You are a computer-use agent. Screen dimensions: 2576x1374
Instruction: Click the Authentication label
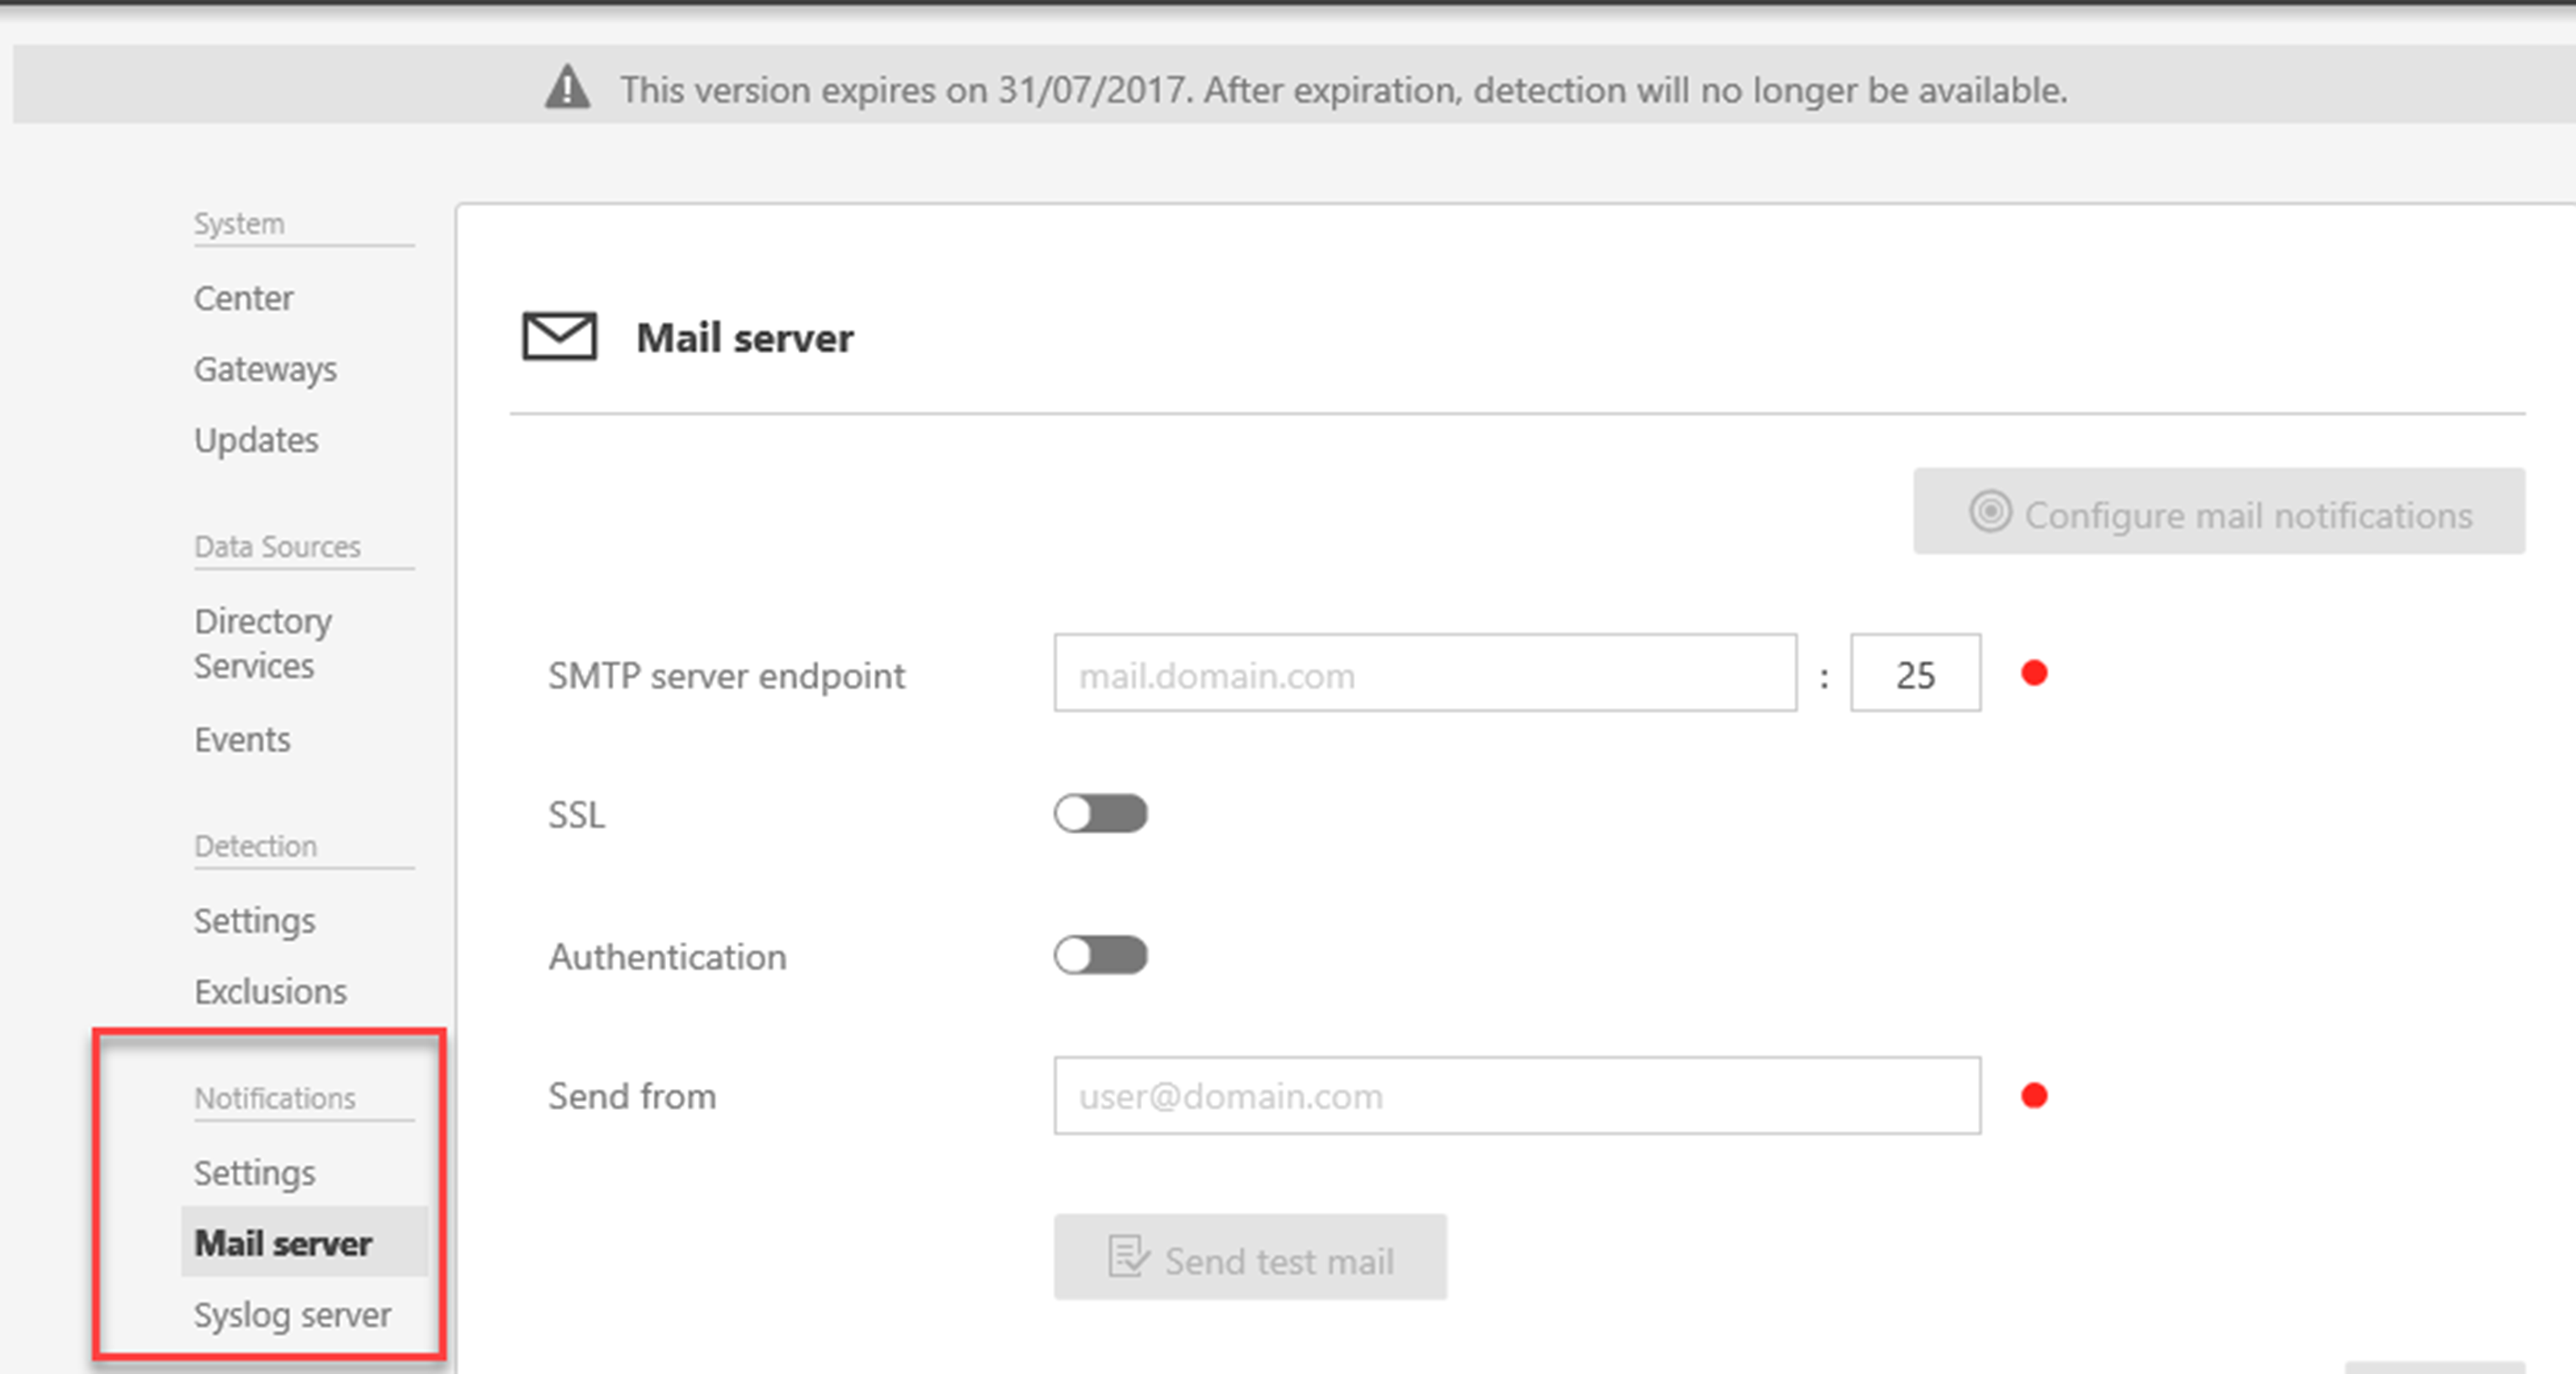(667, 957)
